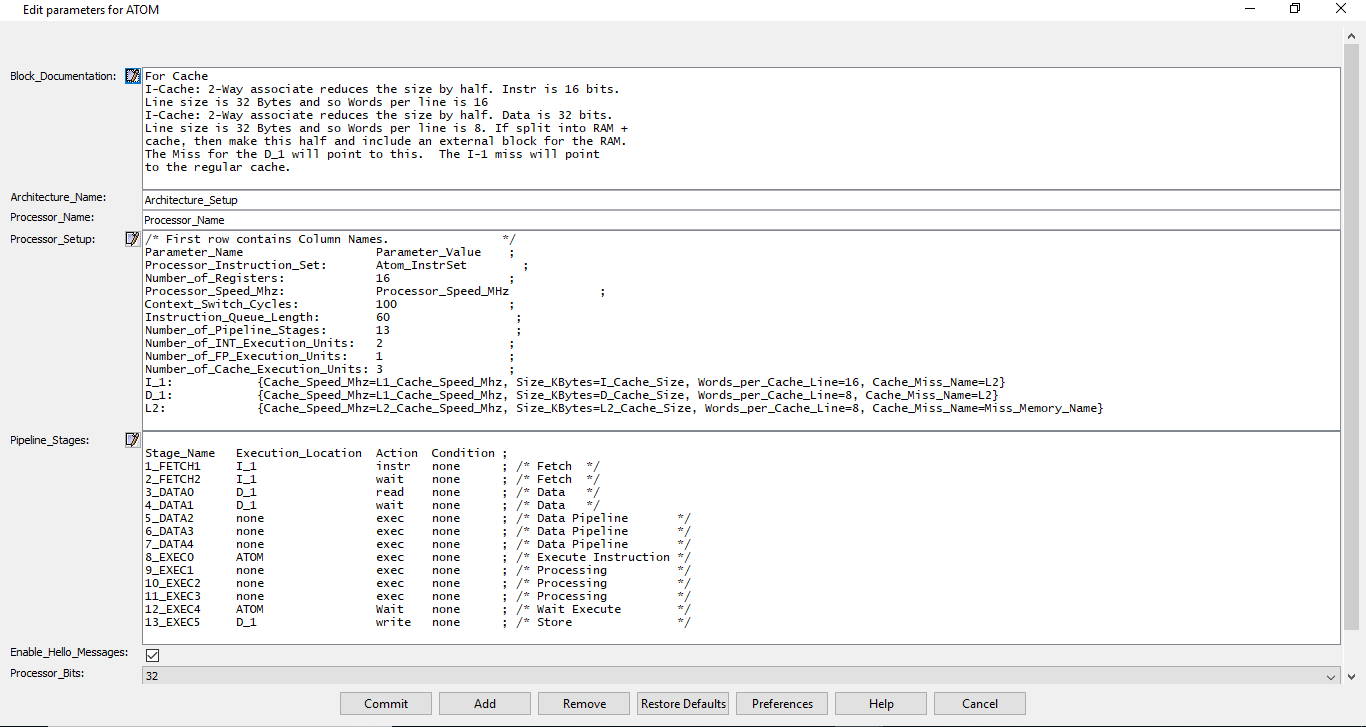
Task: Open the Block_Documentation text editor icon
Action: click(133, 76)
